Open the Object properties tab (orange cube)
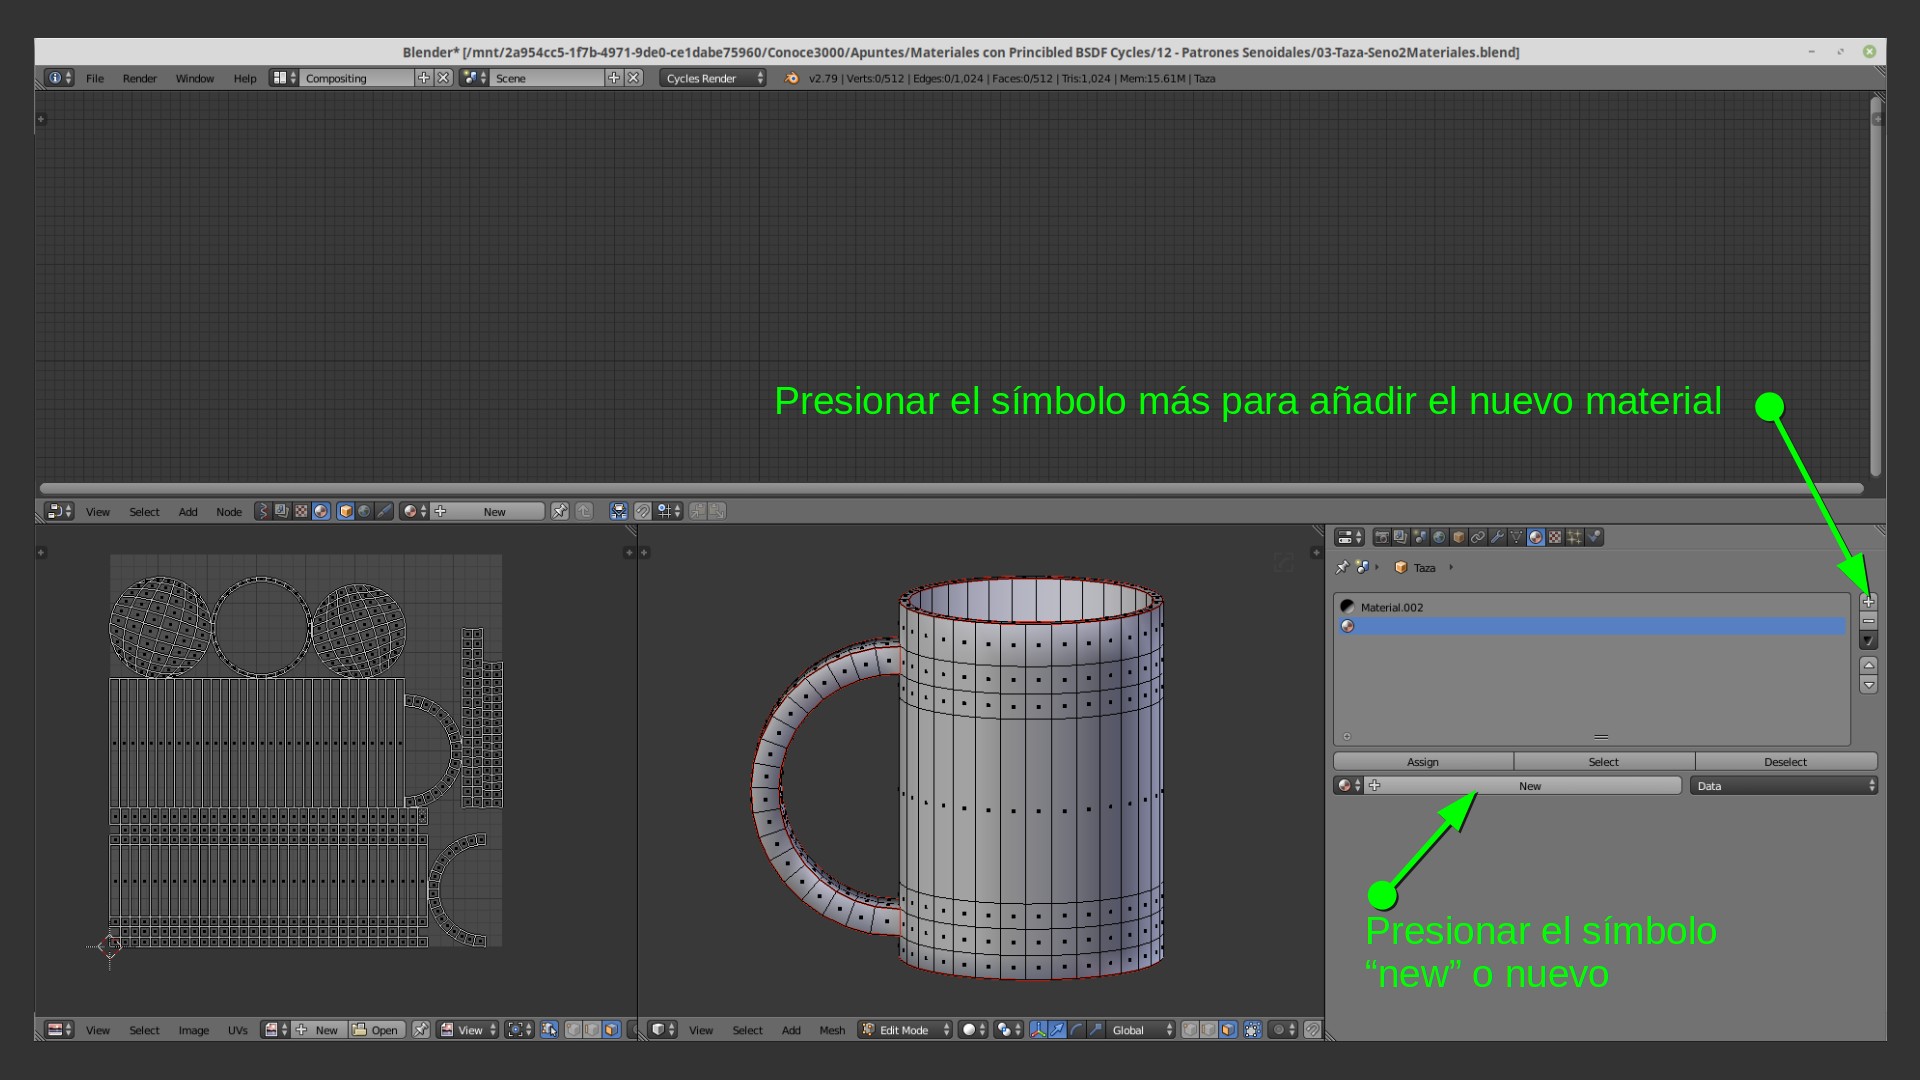Image resolution: width=1920 pixels, height=1080 pixels. 1459,537
